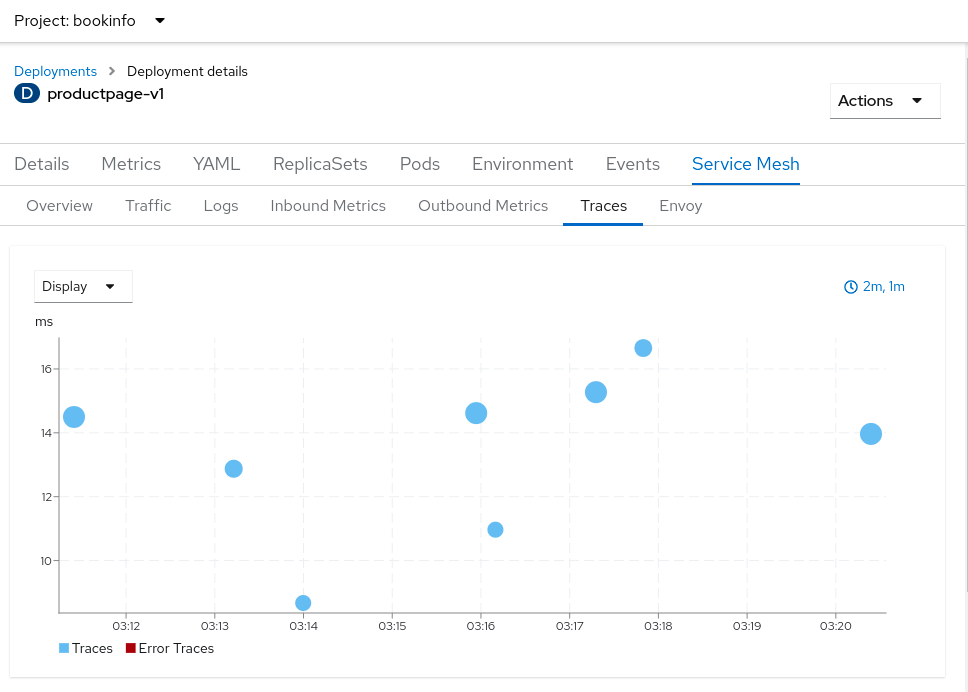Image resolution: width=968 pixels, height=692 pixels.
Task: Go to the ReplicaSets tab
Action: [x=320, y=164]
